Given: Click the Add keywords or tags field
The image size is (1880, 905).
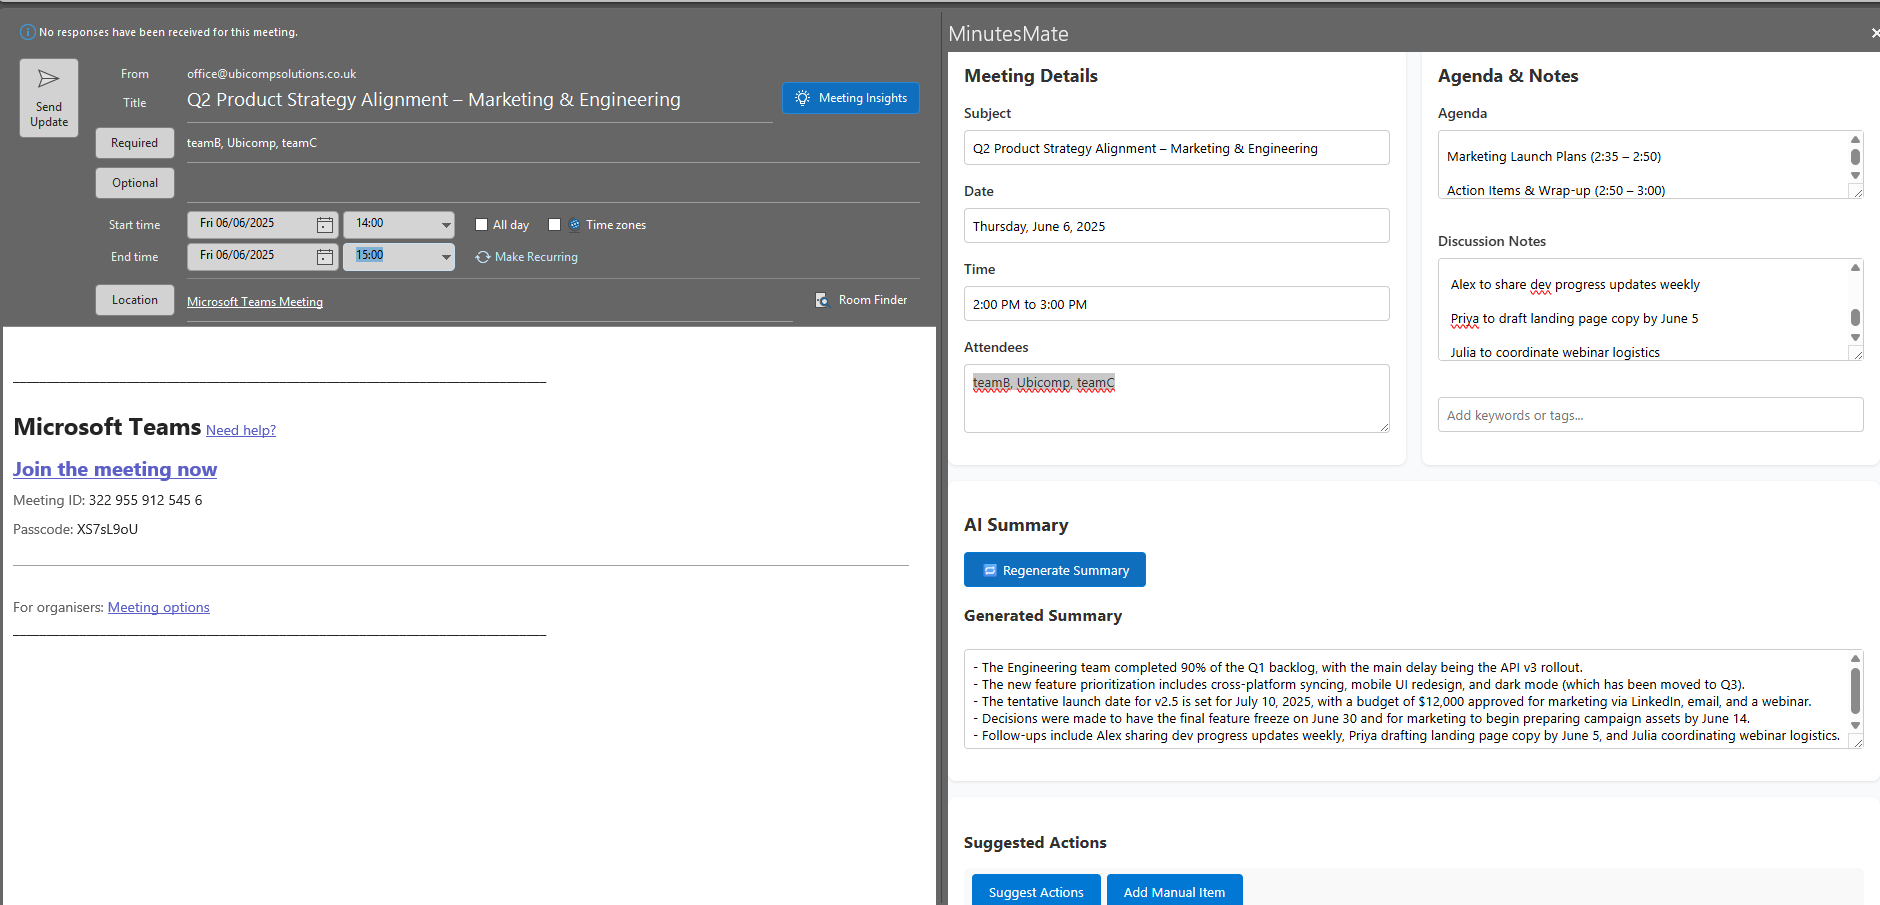Looking at the screenshot, I should pyautogui.click(x=1650, y=415).
